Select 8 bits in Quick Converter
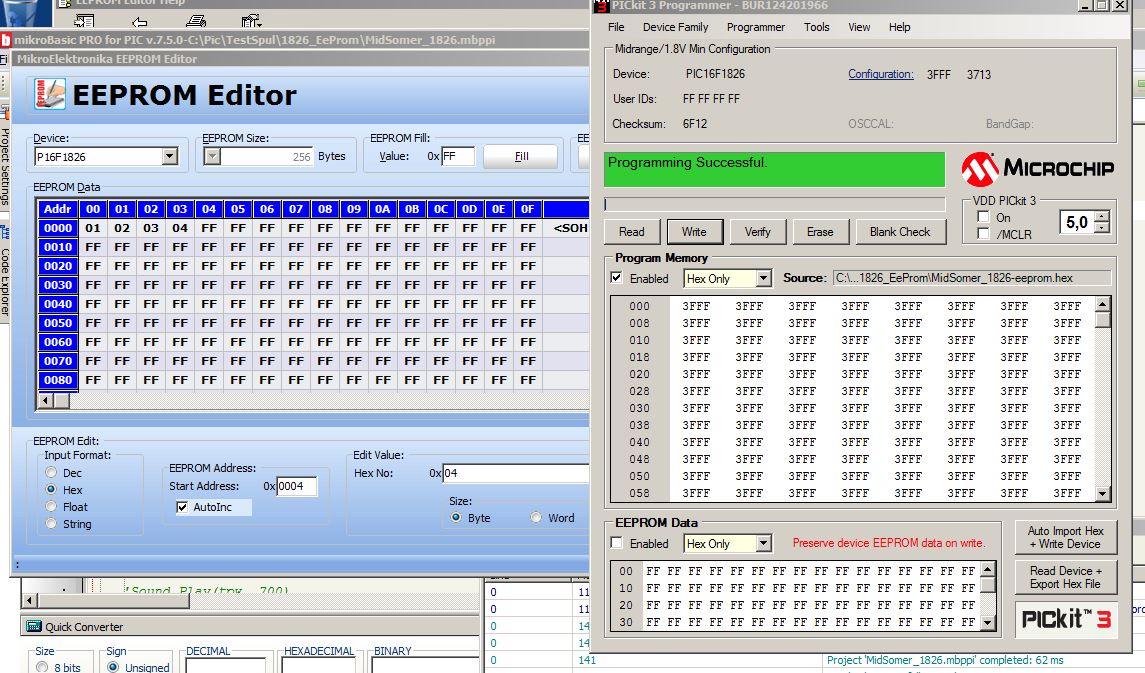 [42, 666]
